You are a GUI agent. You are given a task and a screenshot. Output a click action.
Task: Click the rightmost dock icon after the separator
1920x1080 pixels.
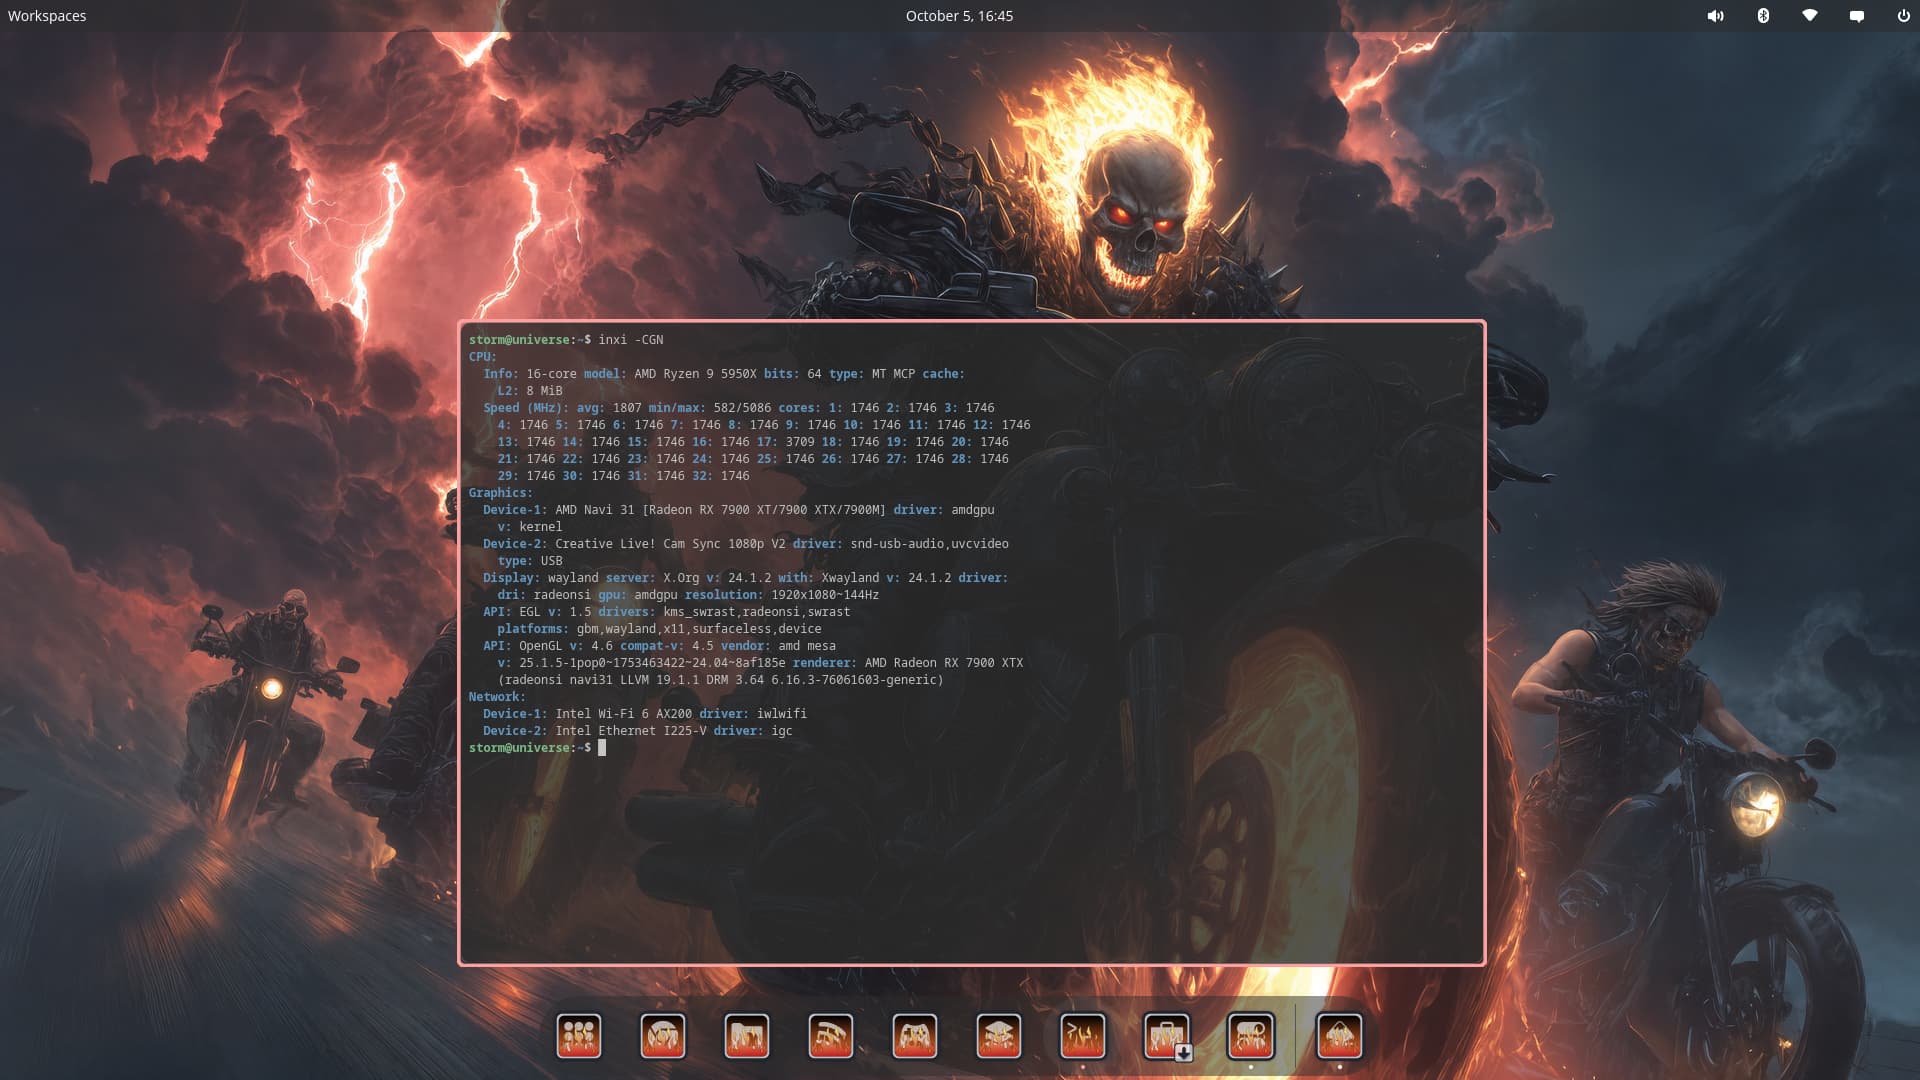(1340, 1036)
